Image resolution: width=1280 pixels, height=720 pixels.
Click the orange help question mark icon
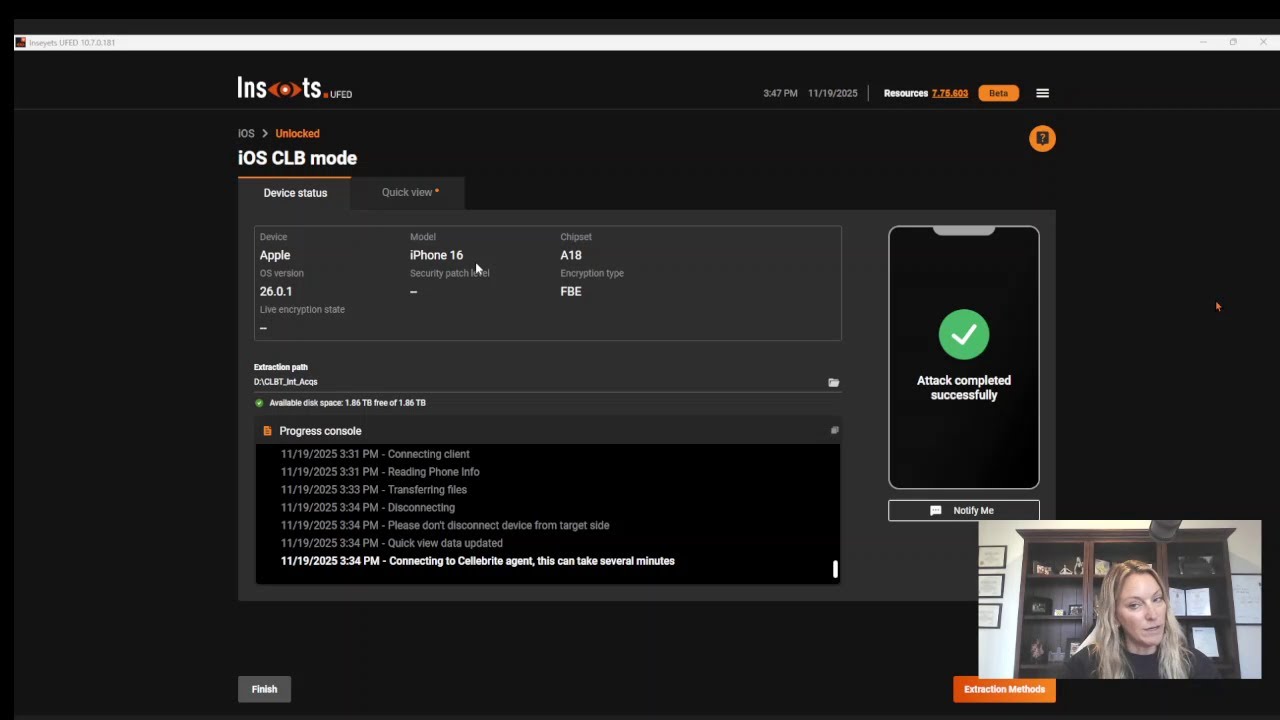tap(1042, 139)
